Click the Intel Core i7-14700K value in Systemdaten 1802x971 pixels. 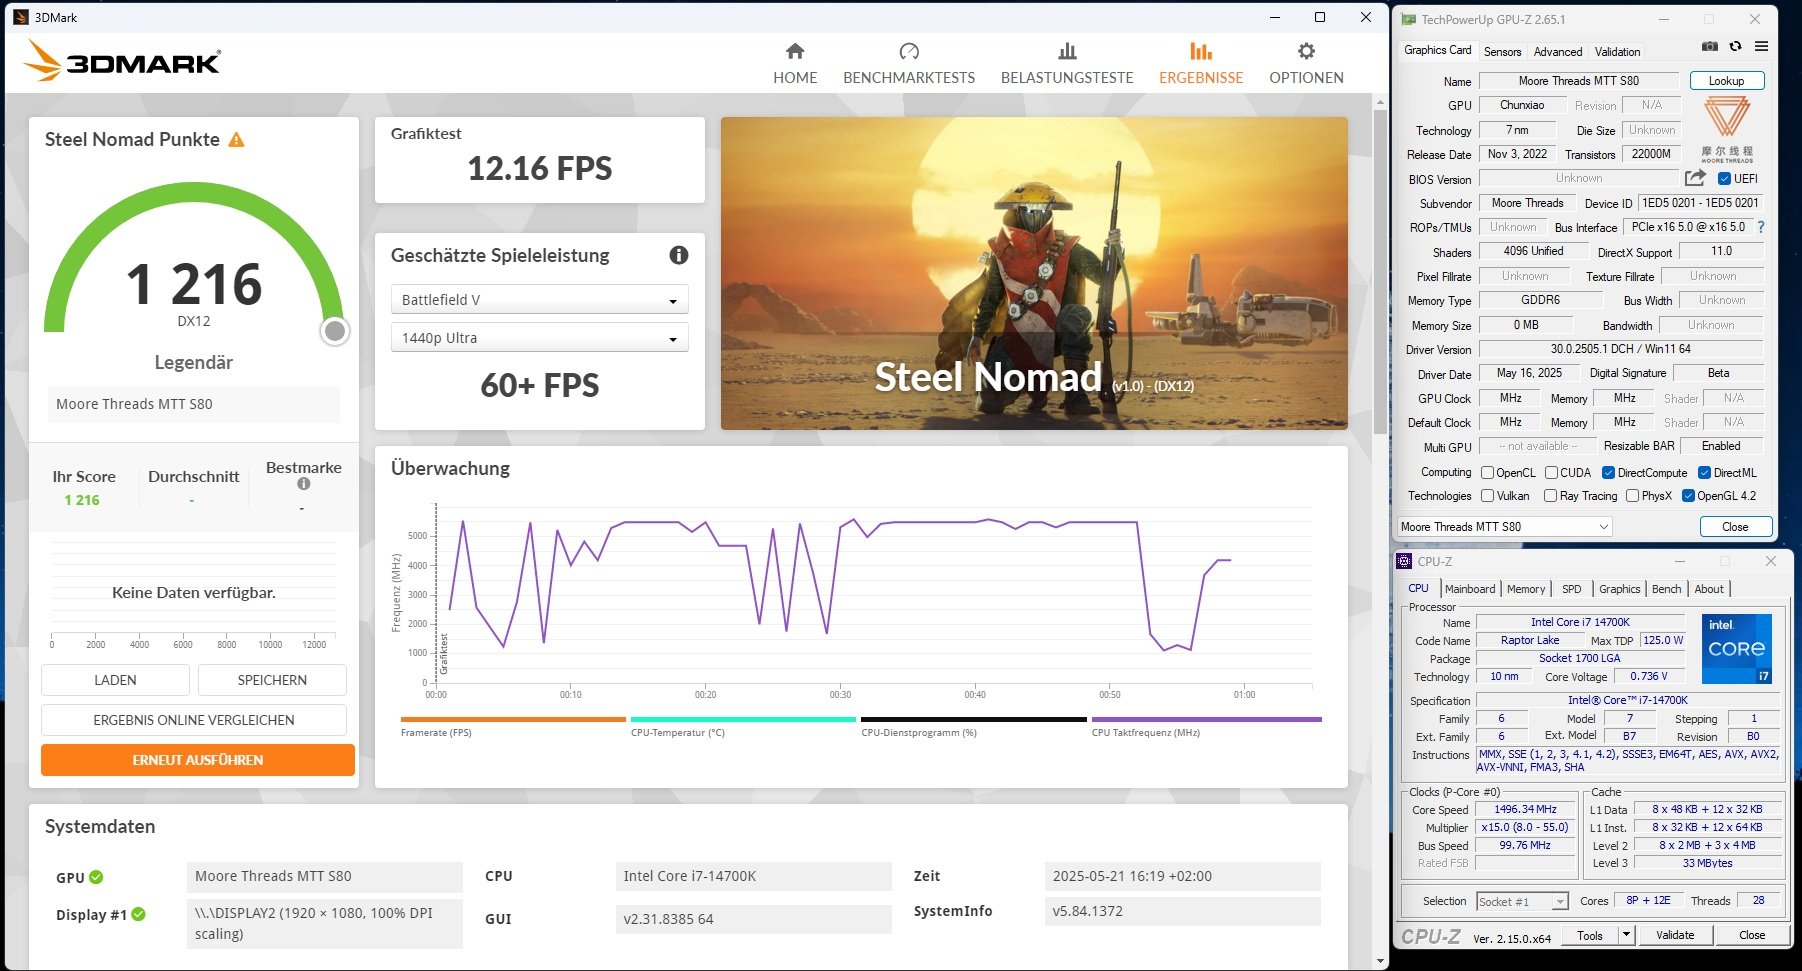(x=753, y=876)
